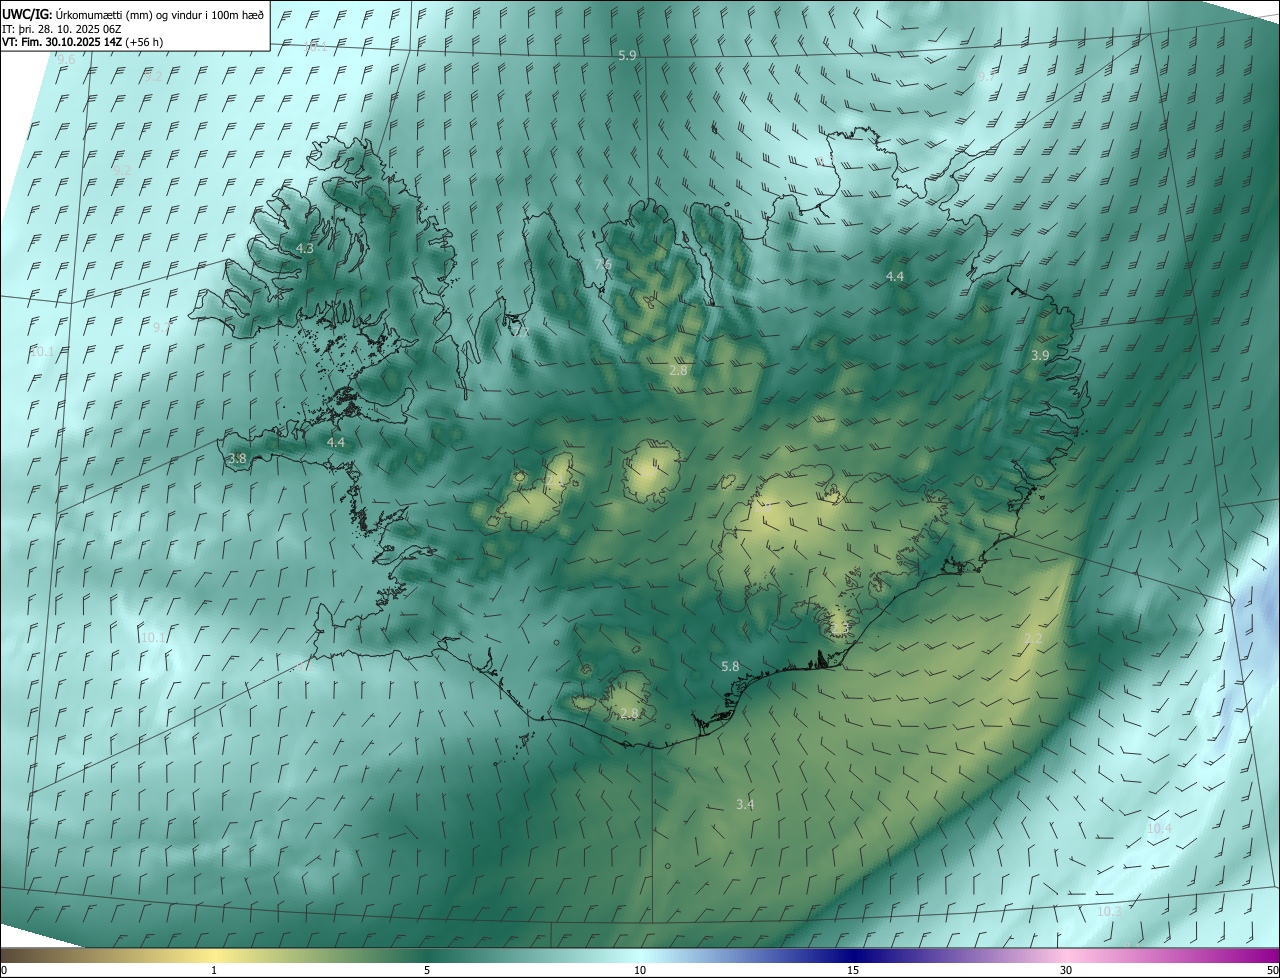Click the 5.9 value label on the map
1280x978 pixels.
[x=627, y=56]
